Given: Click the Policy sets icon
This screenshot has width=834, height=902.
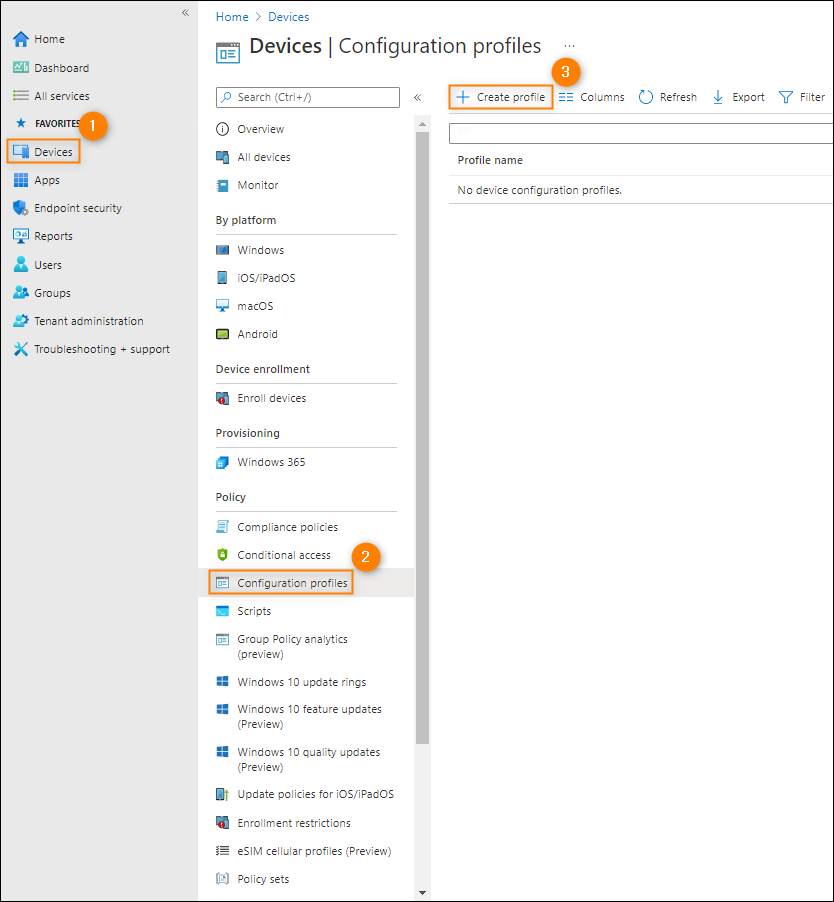Looking at the screenshot, I should pos(222,879).
